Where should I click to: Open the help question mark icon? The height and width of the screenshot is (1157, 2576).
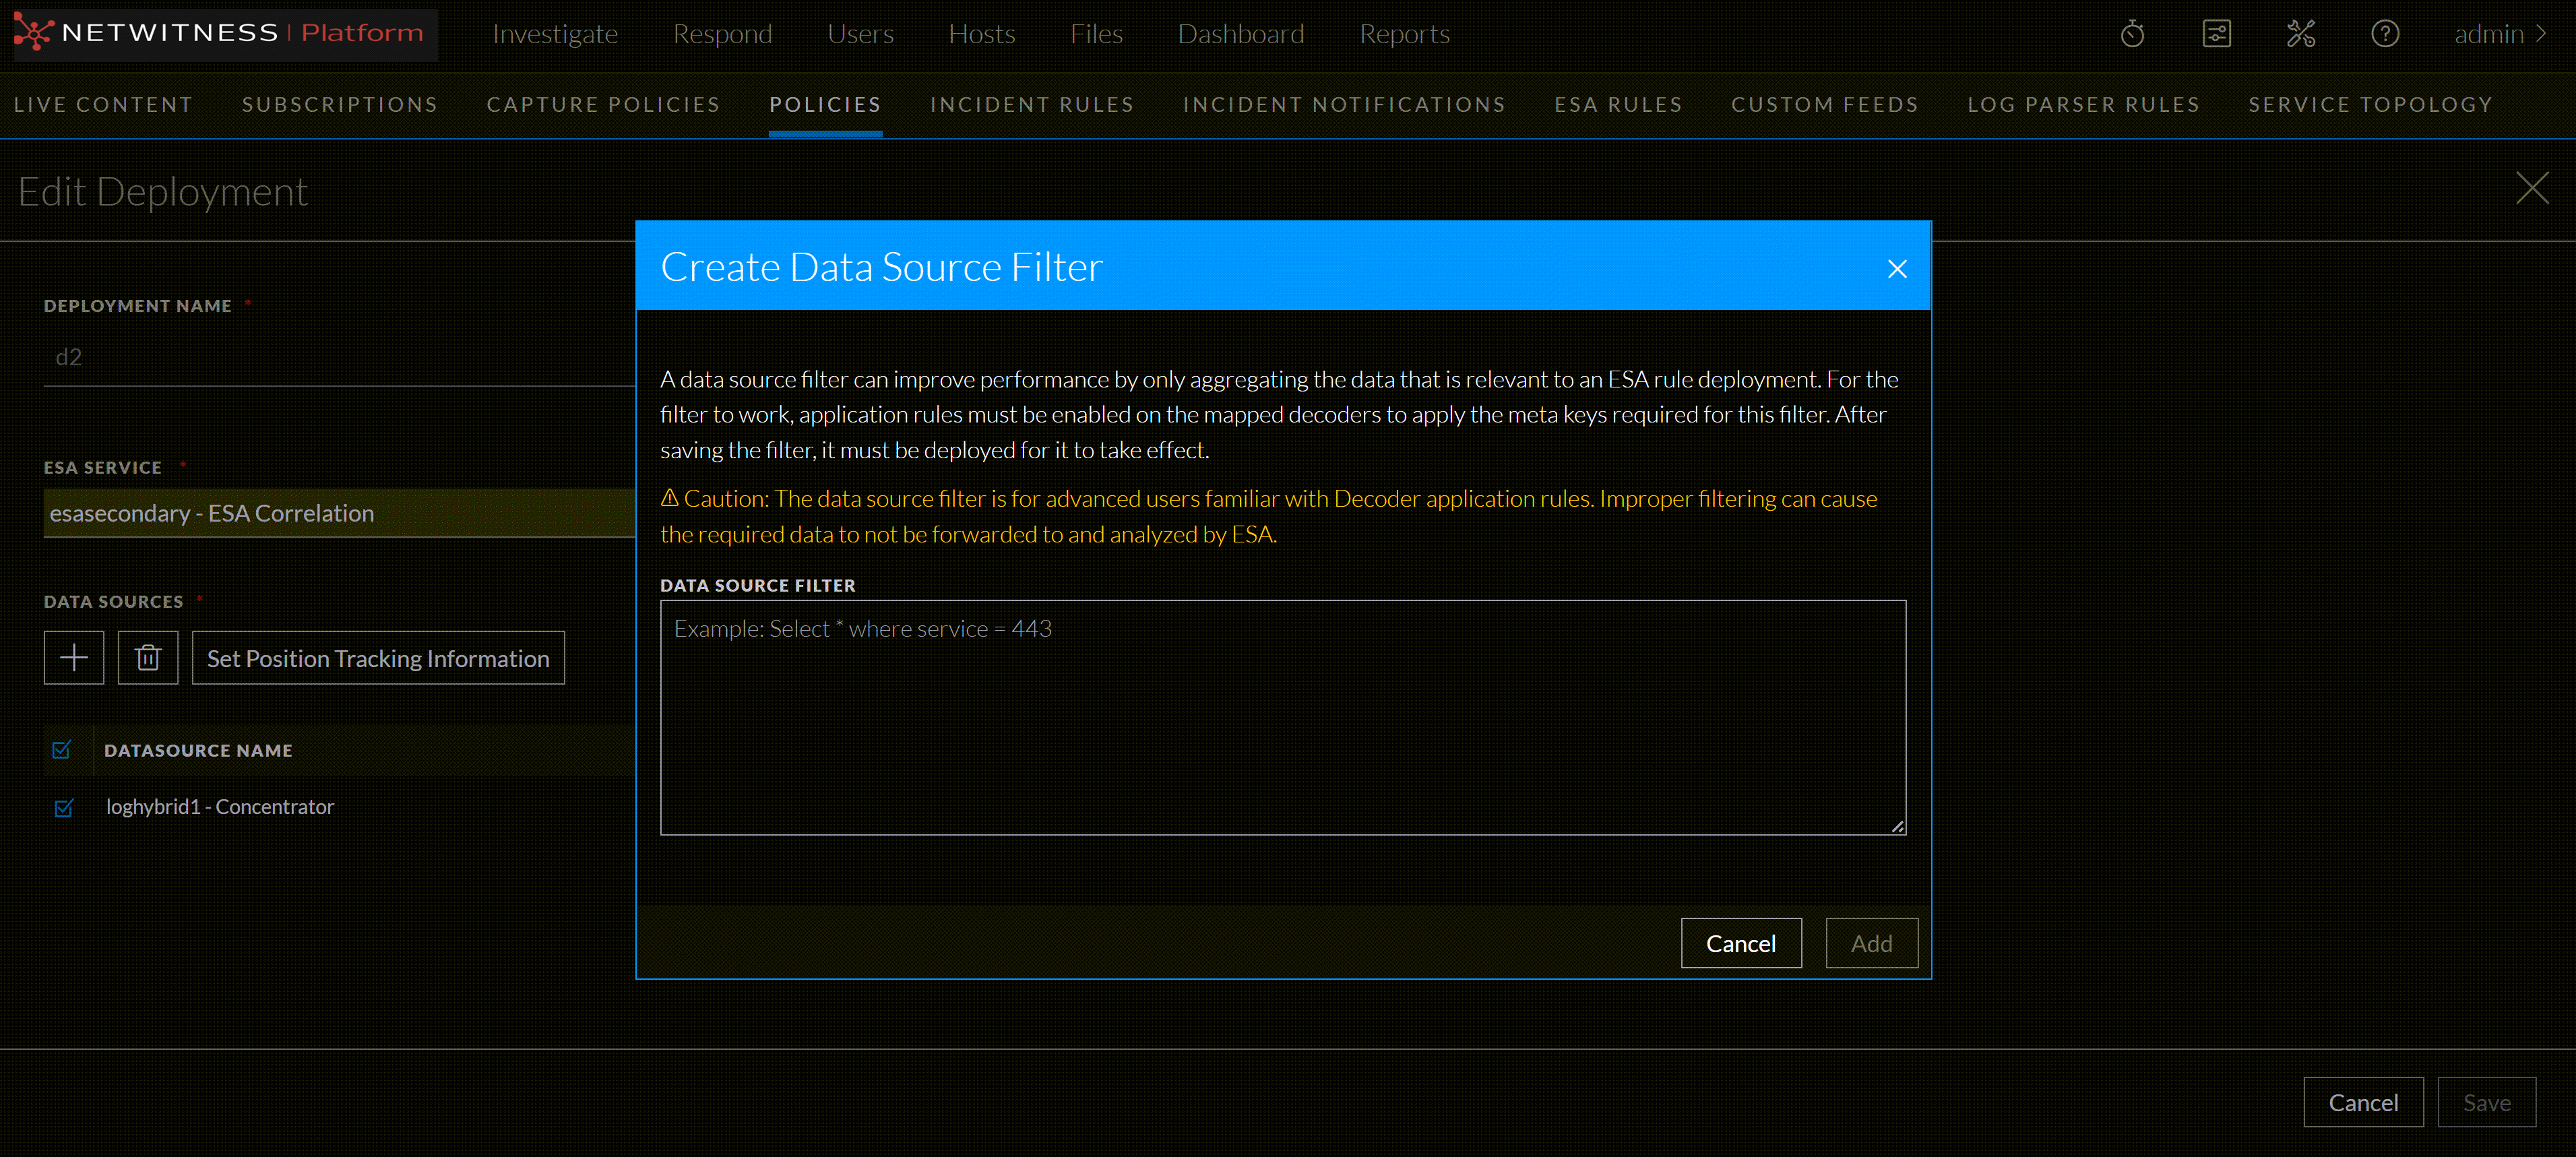coord(2385,33)
